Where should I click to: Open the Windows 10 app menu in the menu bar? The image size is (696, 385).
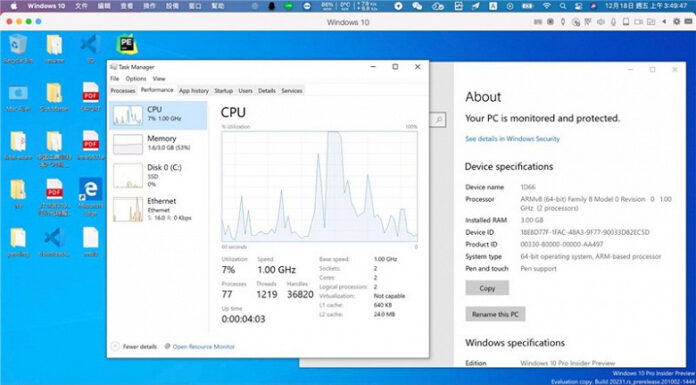(x=46, y=6)
